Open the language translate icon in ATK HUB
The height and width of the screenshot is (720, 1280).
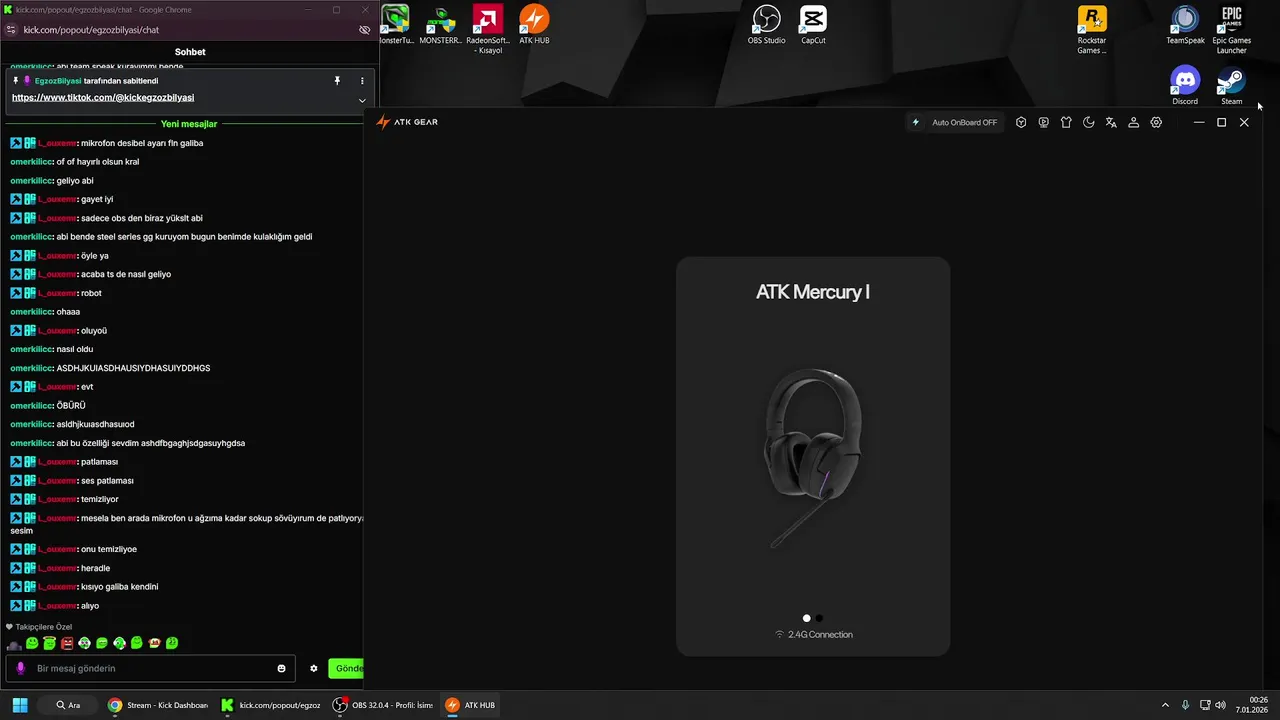tap(1111, 122)
